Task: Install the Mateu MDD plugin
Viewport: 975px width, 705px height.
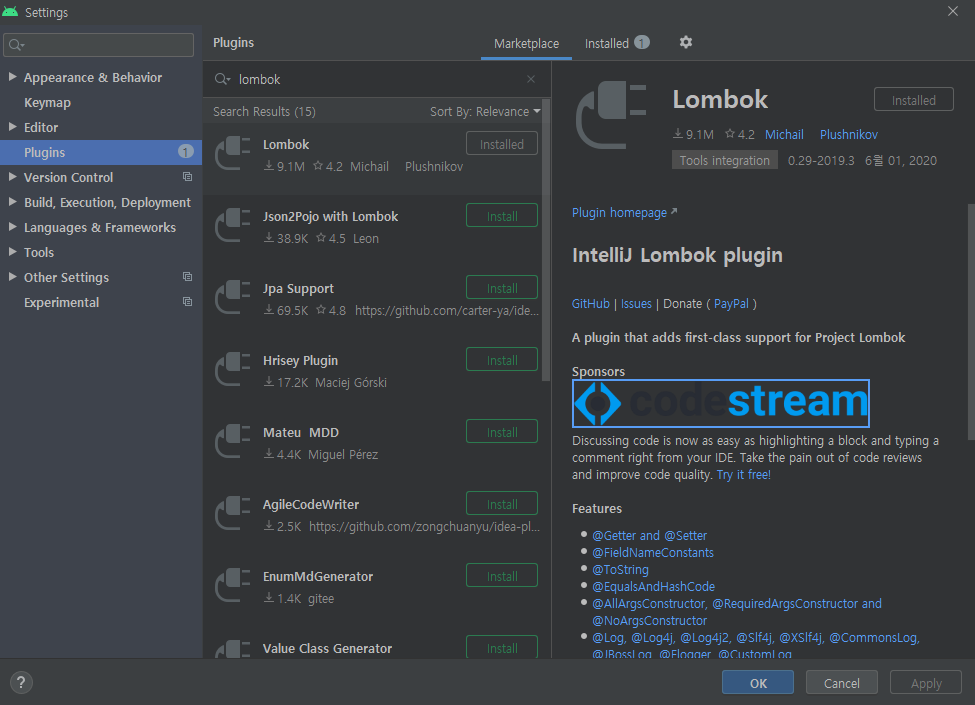Action: tap(502, 432)
